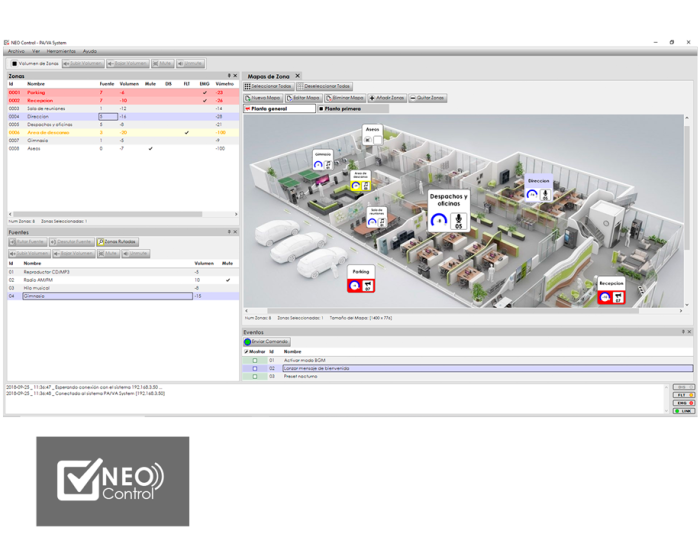Image resolution: width=700 pixels, height=560 pixels.
Task: Click the Eliminar Mapa button
Action: click(344, 98)
